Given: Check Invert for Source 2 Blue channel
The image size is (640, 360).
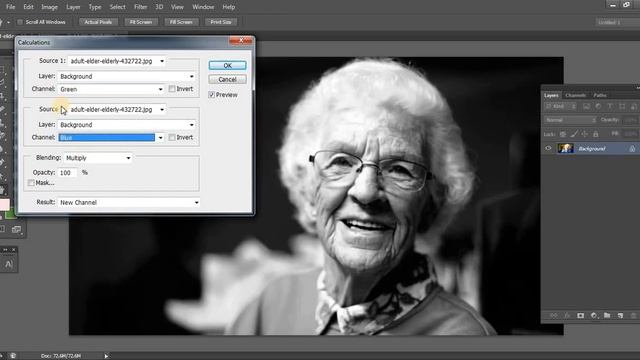Looking at the screenshot, I should tap(172, 137).
